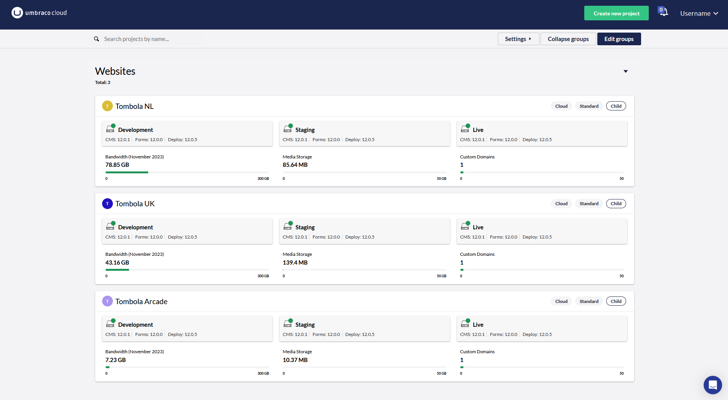
Task: Click the Child tag on Tombola NL
Action: click(616, 106)
